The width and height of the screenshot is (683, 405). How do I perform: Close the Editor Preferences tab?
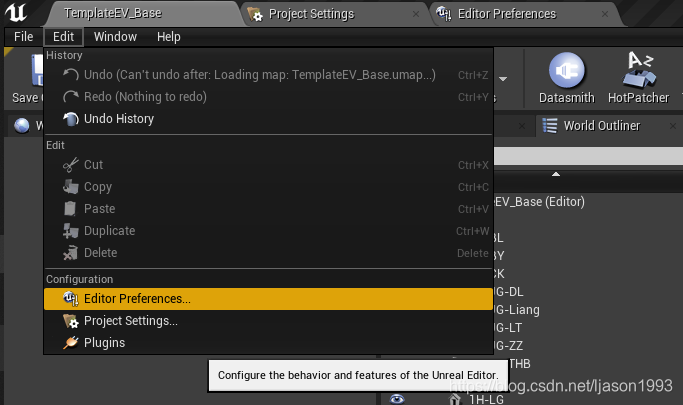click(x=605, y=14)
